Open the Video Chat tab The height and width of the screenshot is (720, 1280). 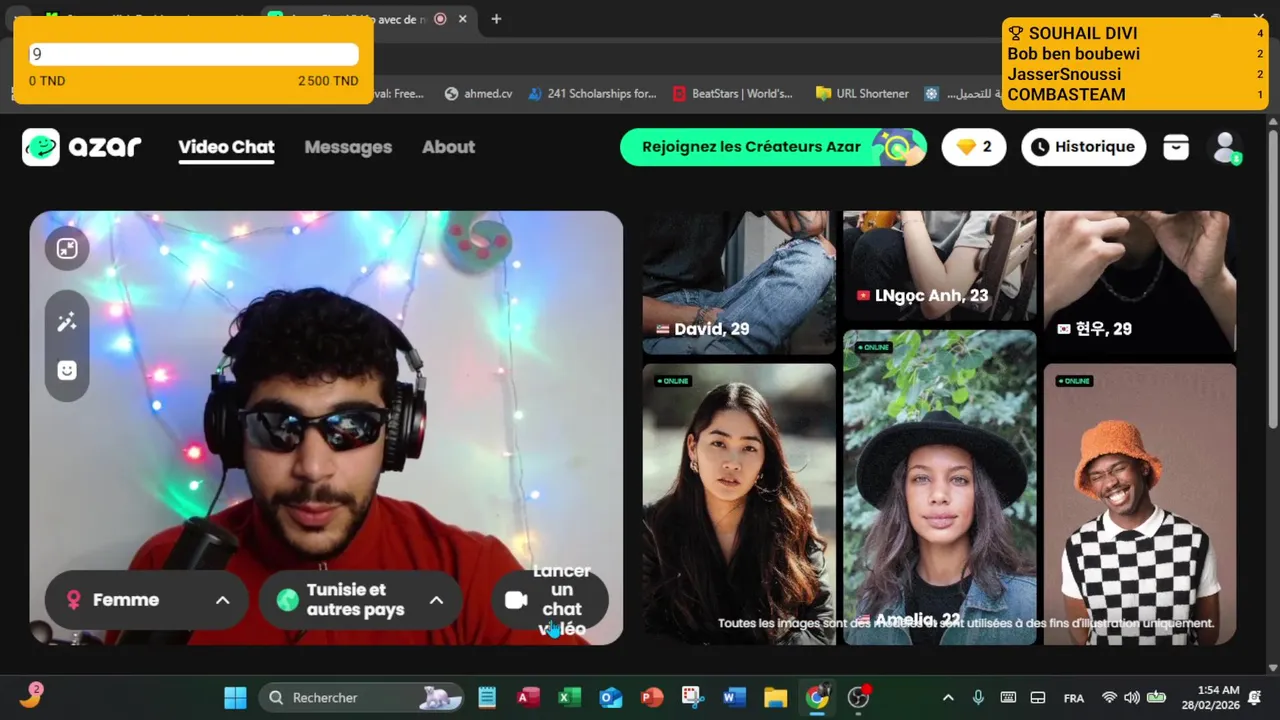tap(226, 147)
